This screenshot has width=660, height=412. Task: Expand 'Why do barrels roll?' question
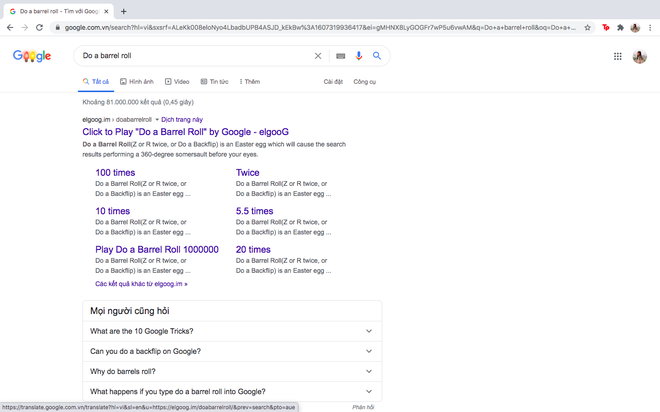(232, 372)
